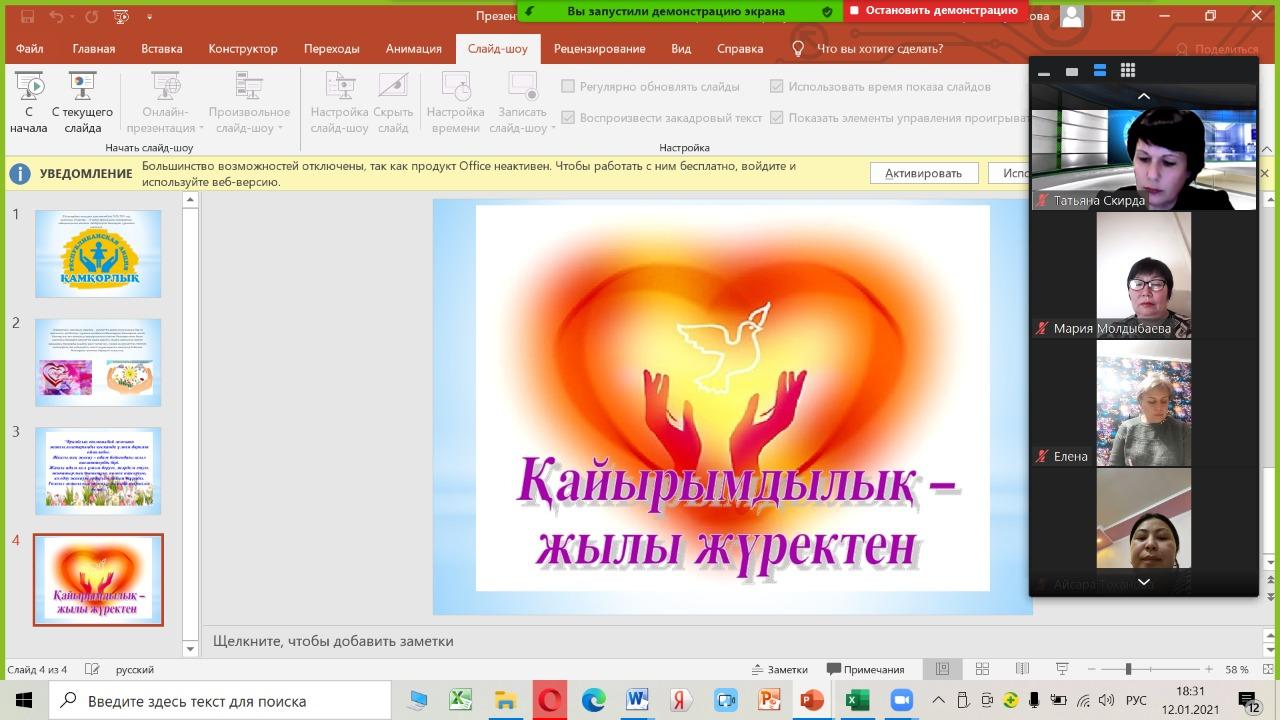Click the Hide slide (Скрыть слайд) icon
The image size is (1280, 720).
click(x=393, y=102)
